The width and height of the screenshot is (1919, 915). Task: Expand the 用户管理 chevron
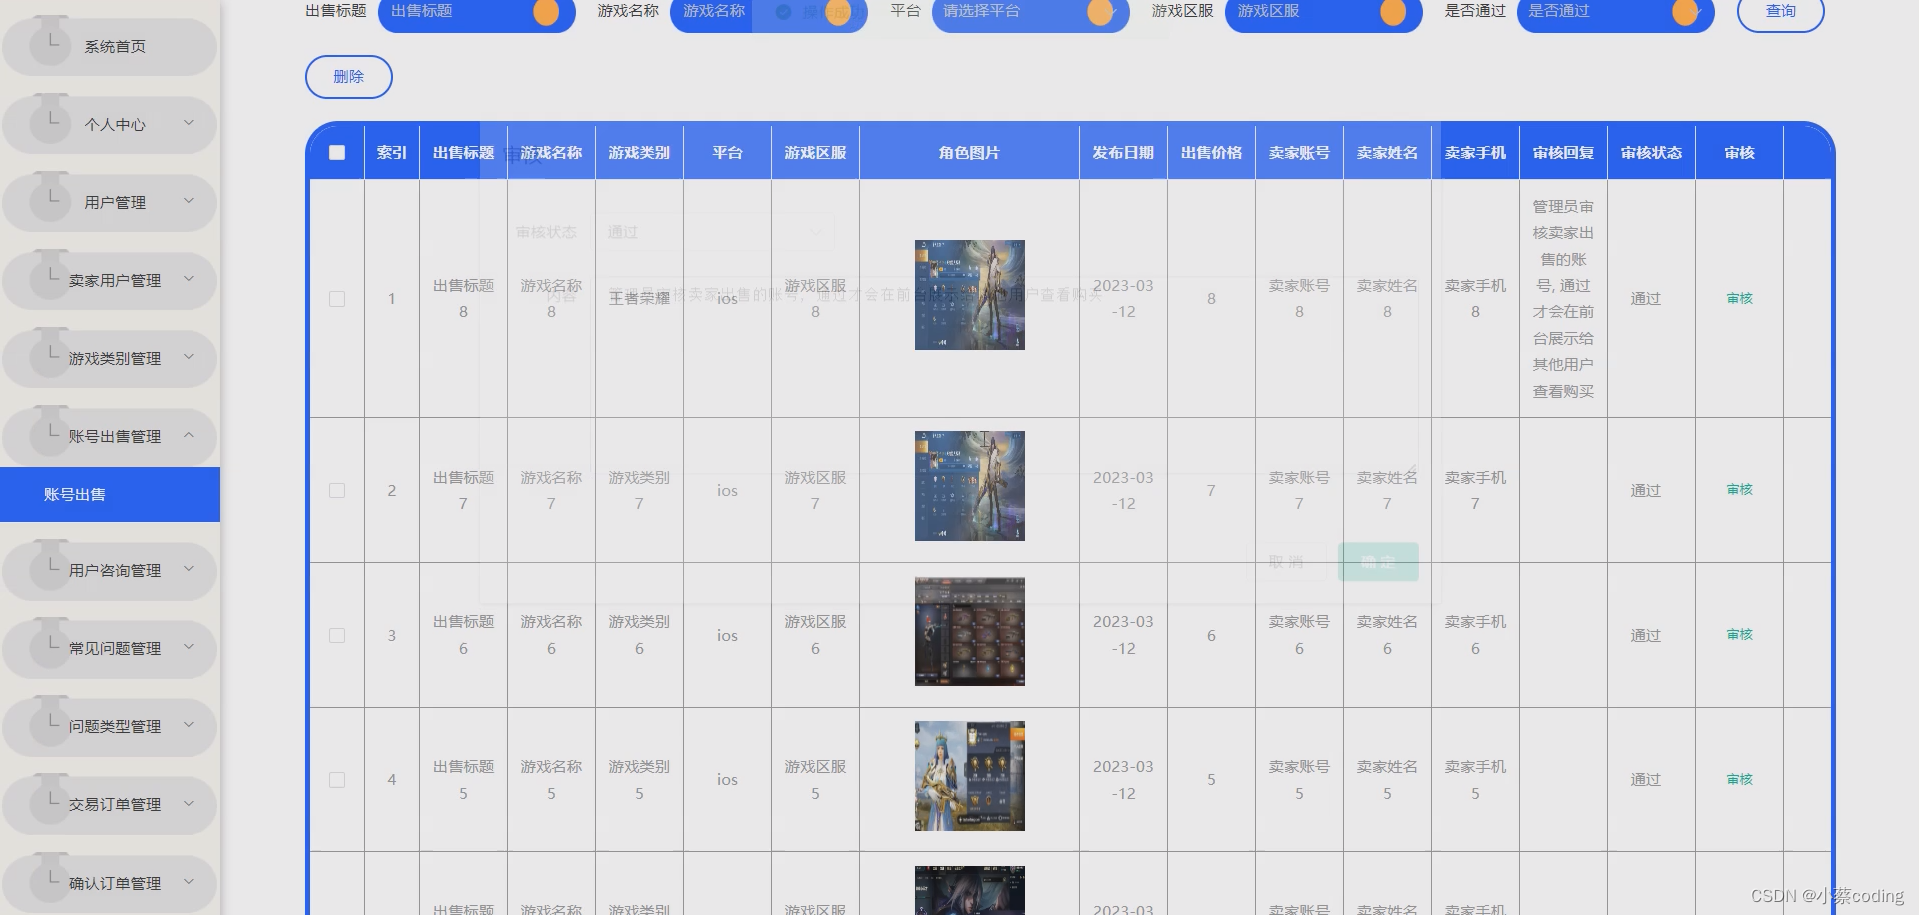point(188,201)
